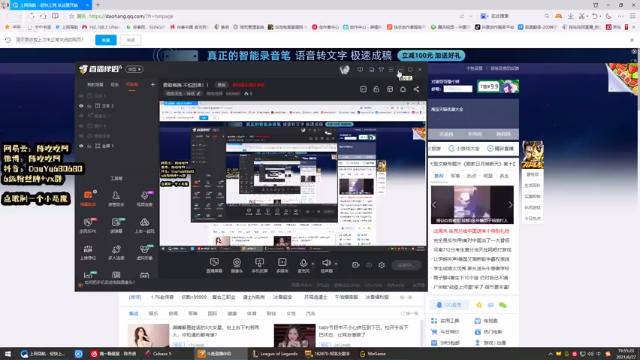
Task: Expand the microphone dropdown arrow
Action: tap(313, 264)
